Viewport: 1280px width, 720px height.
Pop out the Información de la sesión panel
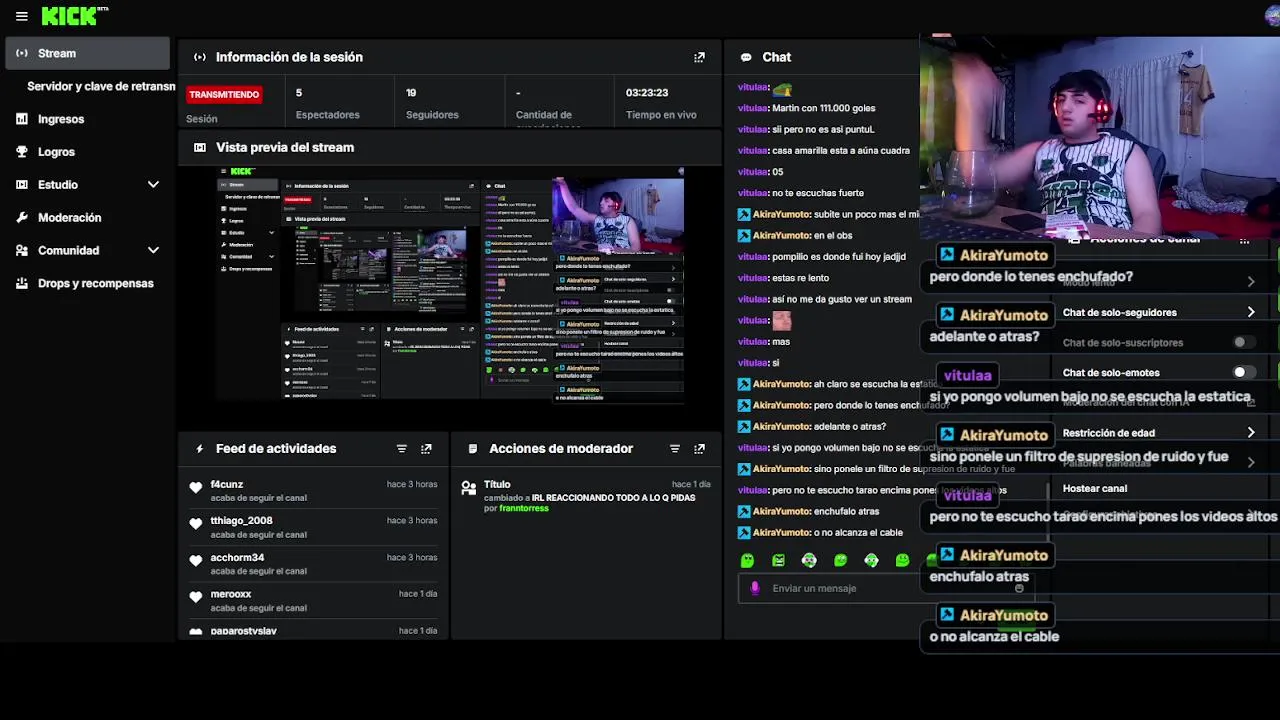coord(699,57)
